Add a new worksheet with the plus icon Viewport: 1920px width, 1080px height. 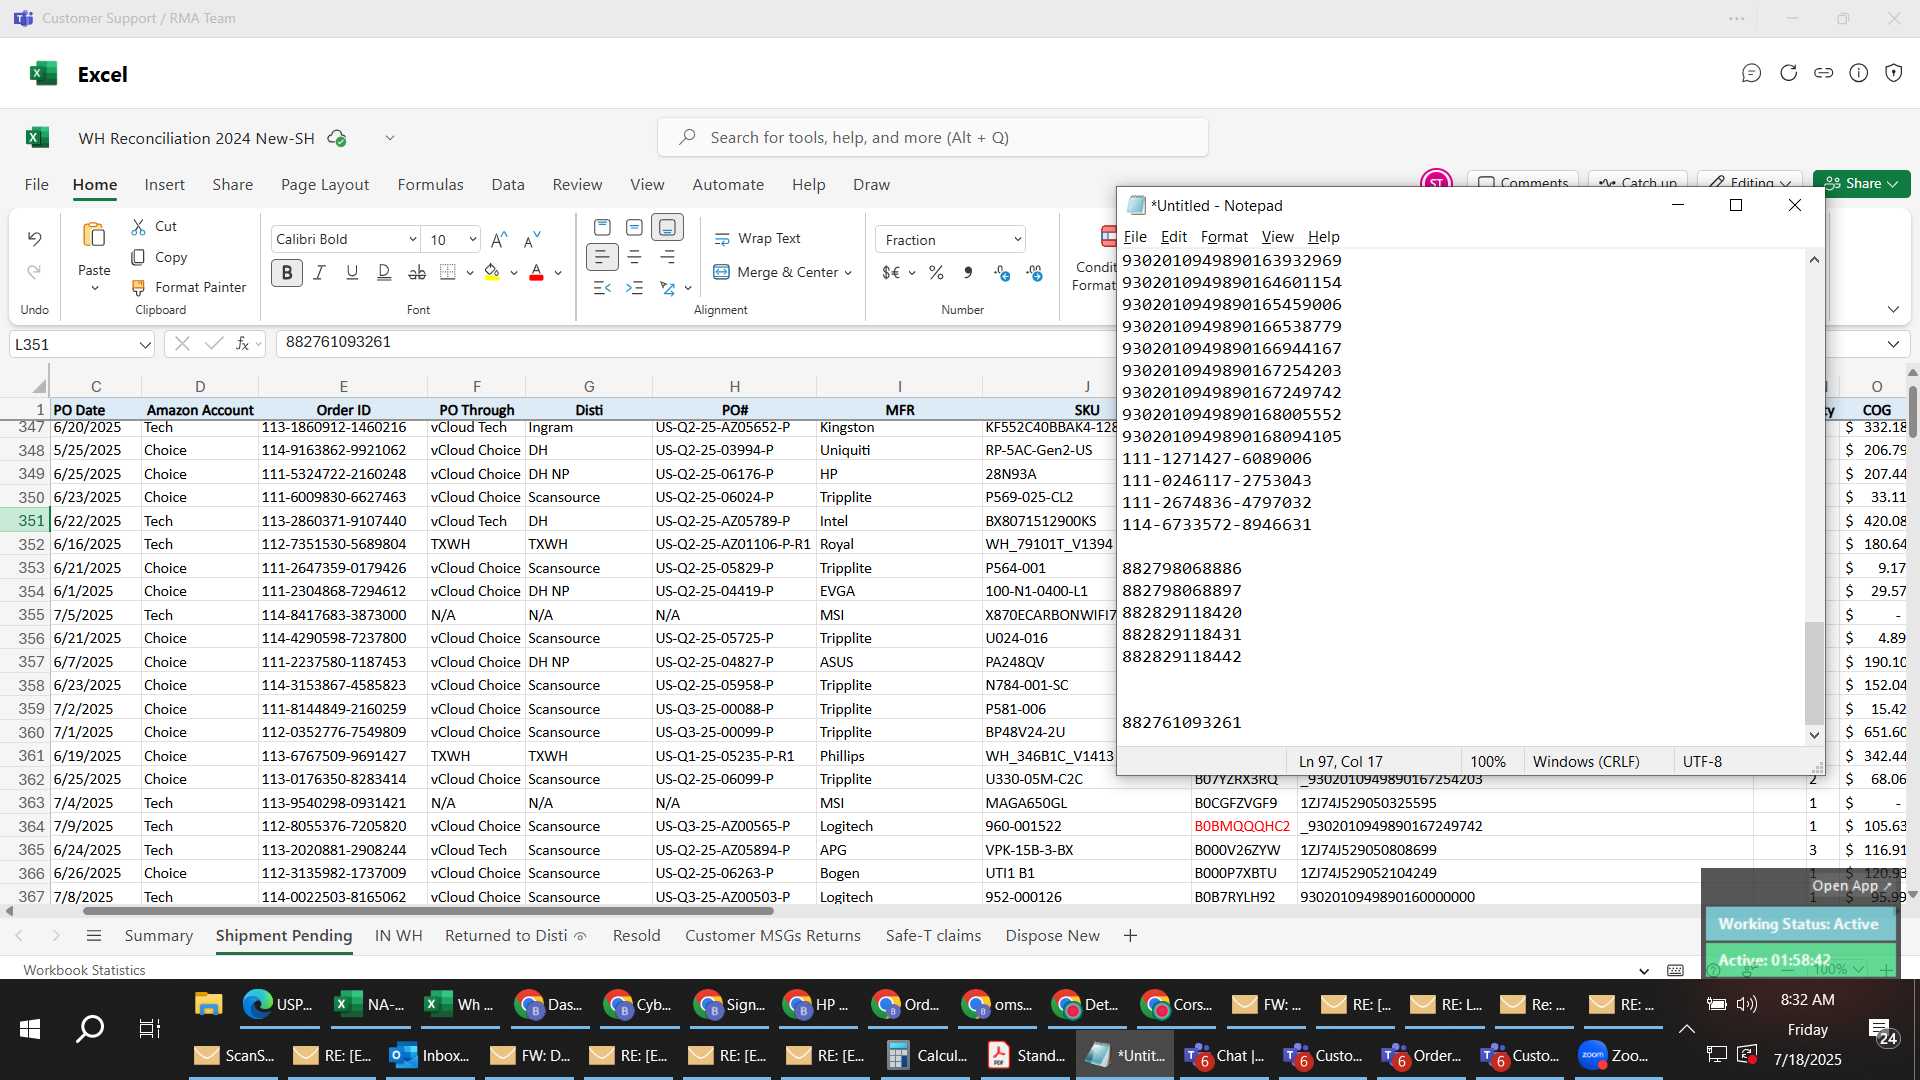pos(1130,936)
